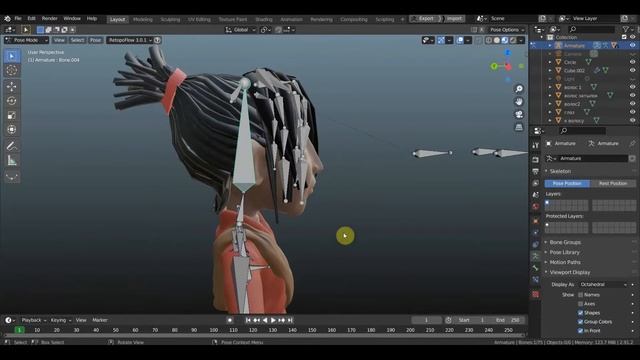Select the Annotate tool
The image size is (640, 360).
pyautogui.click(x=12, y=146)
